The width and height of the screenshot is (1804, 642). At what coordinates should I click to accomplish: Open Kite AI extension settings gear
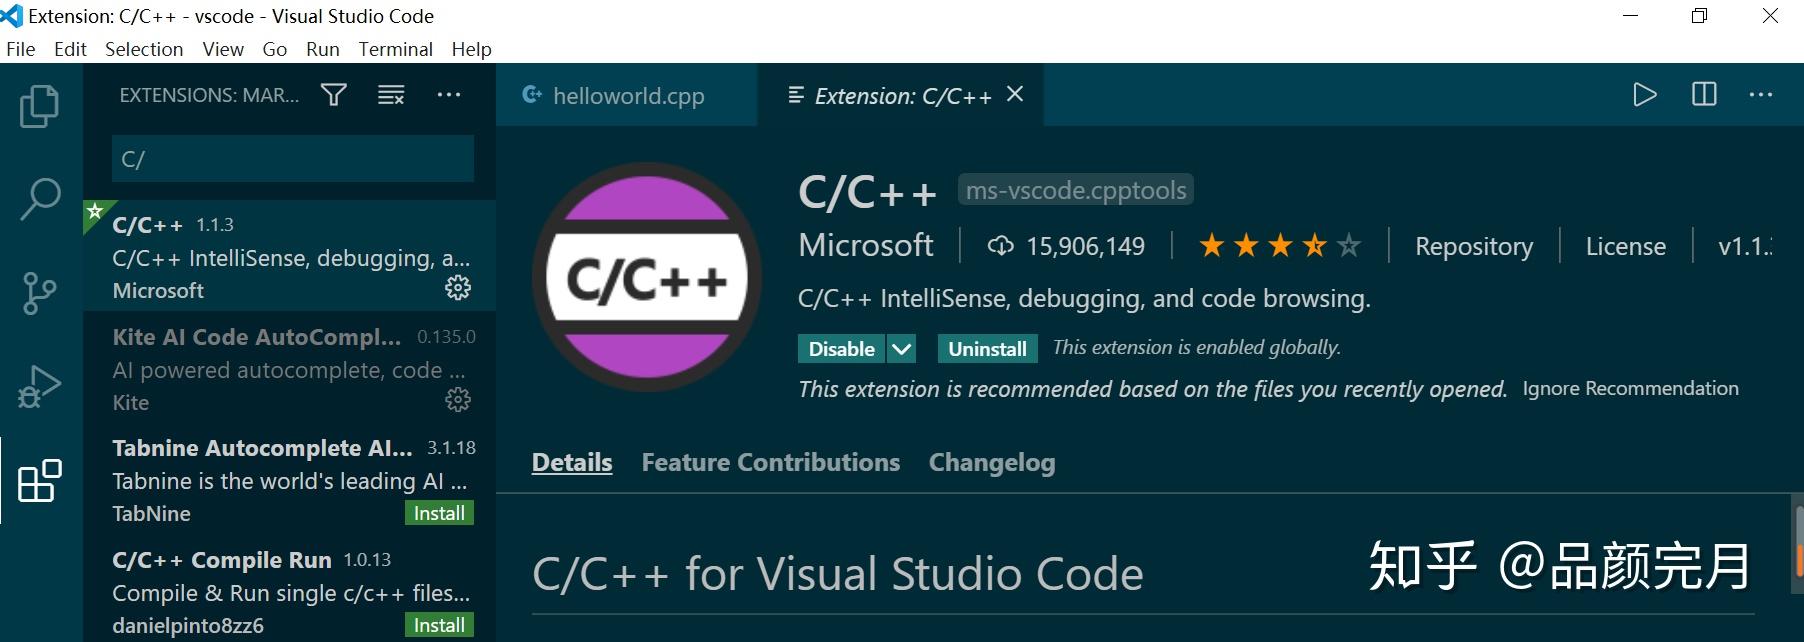(x=457, y=400)
